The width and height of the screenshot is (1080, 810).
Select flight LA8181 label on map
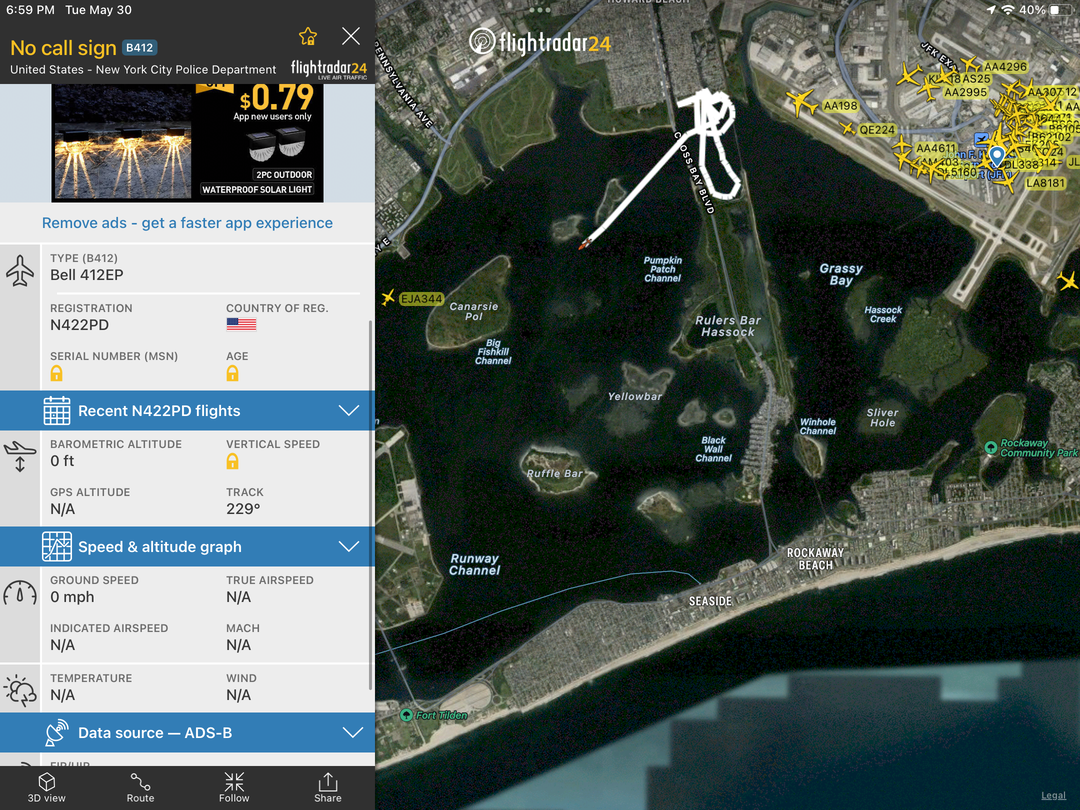(1045, 183)
